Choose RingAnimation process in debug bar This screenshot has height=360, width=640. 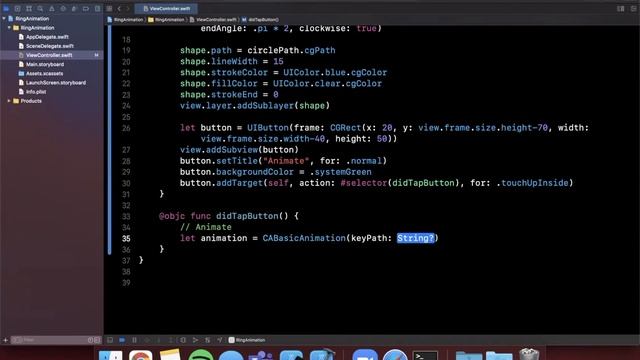[247, 340]
